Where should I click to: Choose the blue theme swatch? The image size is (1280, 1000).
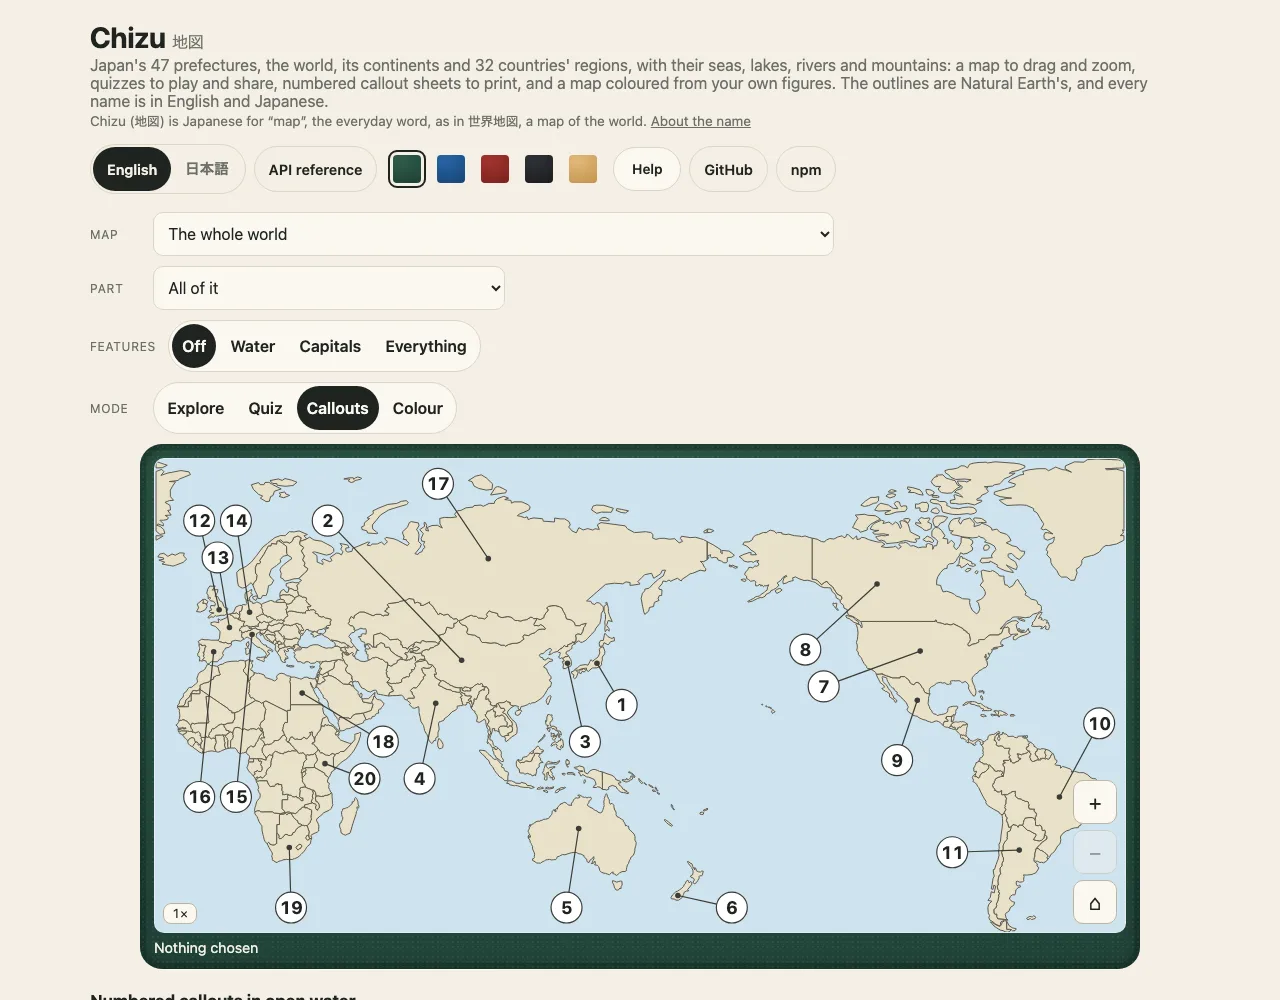tap(451, 169)
